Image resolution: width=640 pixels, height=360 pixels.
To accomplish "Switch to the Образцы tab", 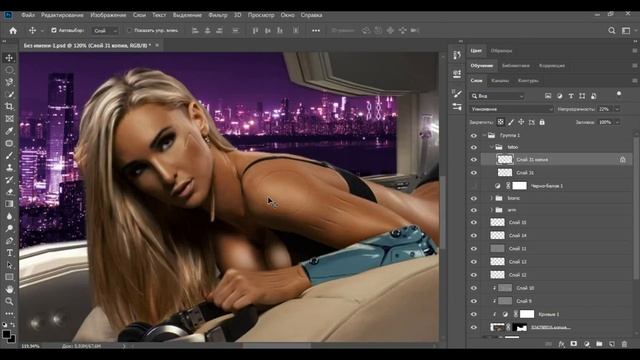I will click(x=501, y=51).
